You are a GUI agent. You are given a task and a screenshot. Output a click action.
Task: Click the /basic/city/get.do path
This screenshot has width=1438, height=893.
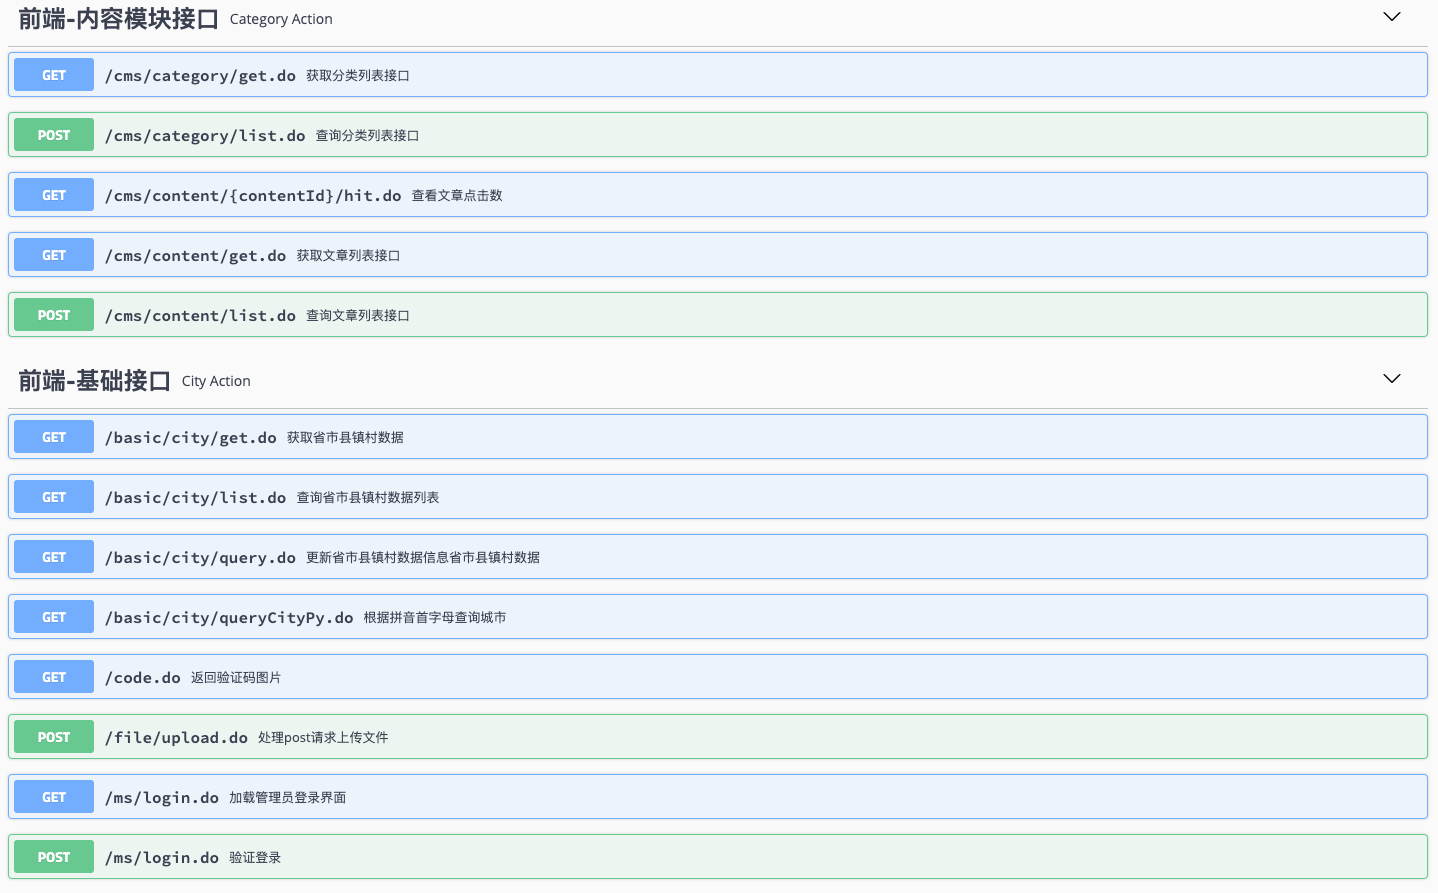point(190,438)
